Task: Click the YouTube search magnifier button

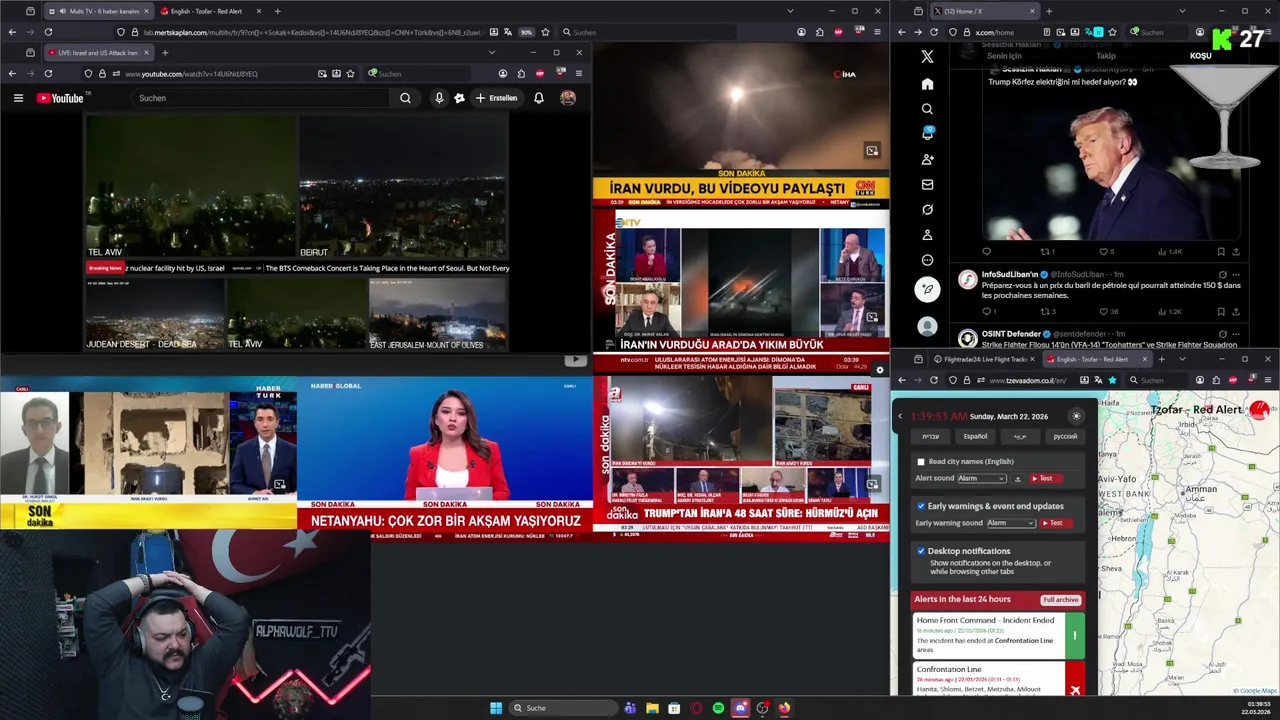Action: [405, 98]
